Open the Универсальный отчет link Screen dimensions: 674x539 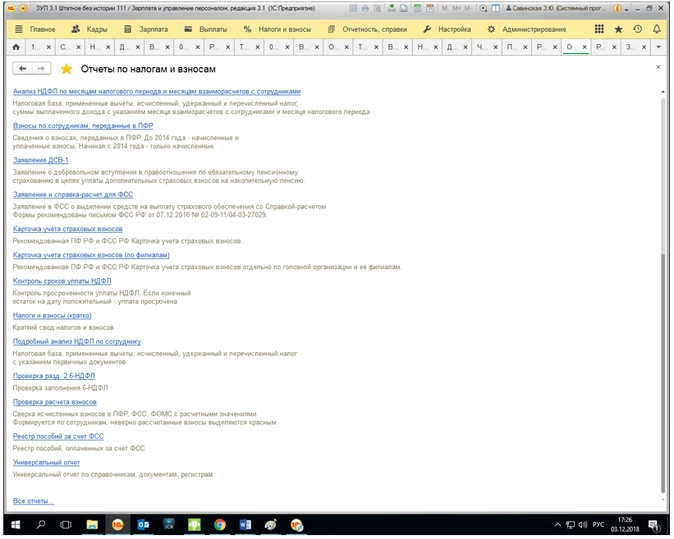click(46, 462)
